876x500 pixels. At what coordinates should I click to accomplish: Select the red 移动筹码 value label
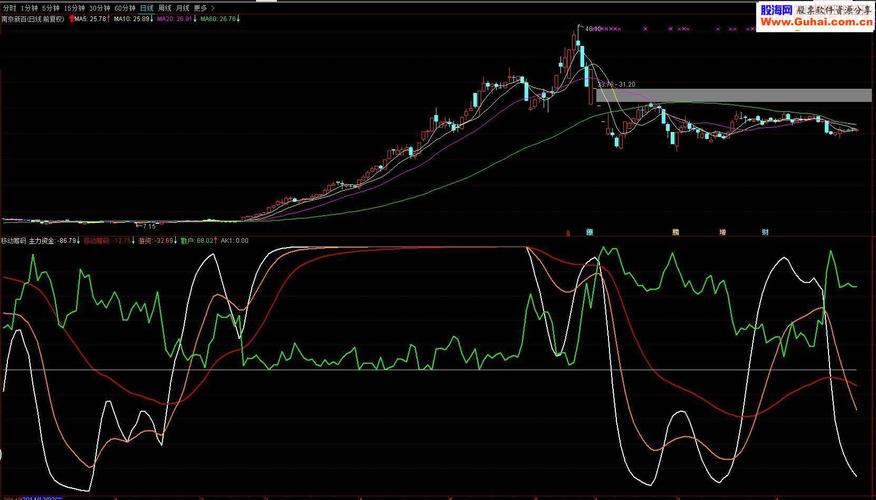click(109, 241)
